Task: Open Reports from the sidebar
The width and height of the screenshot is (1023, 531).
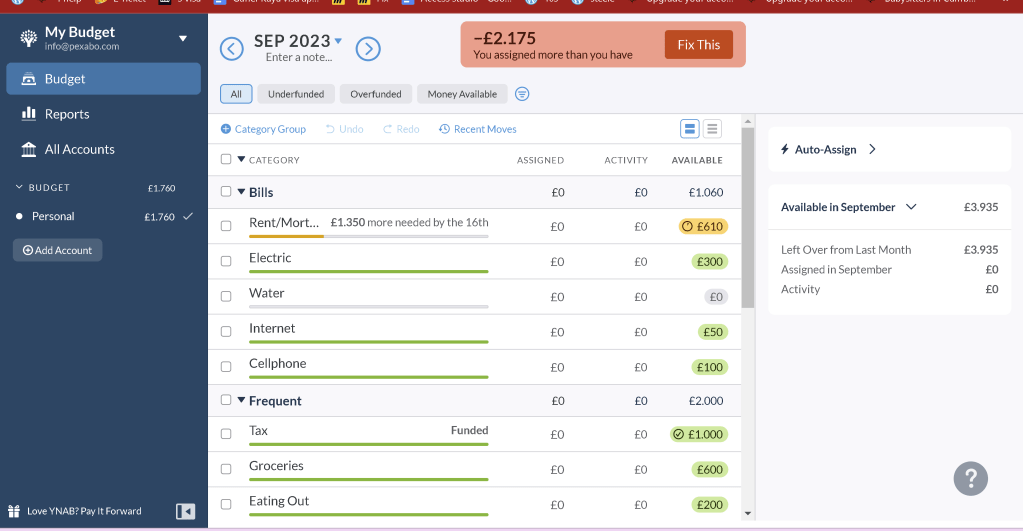Action: pyautogui.click(x=104, y=114)
